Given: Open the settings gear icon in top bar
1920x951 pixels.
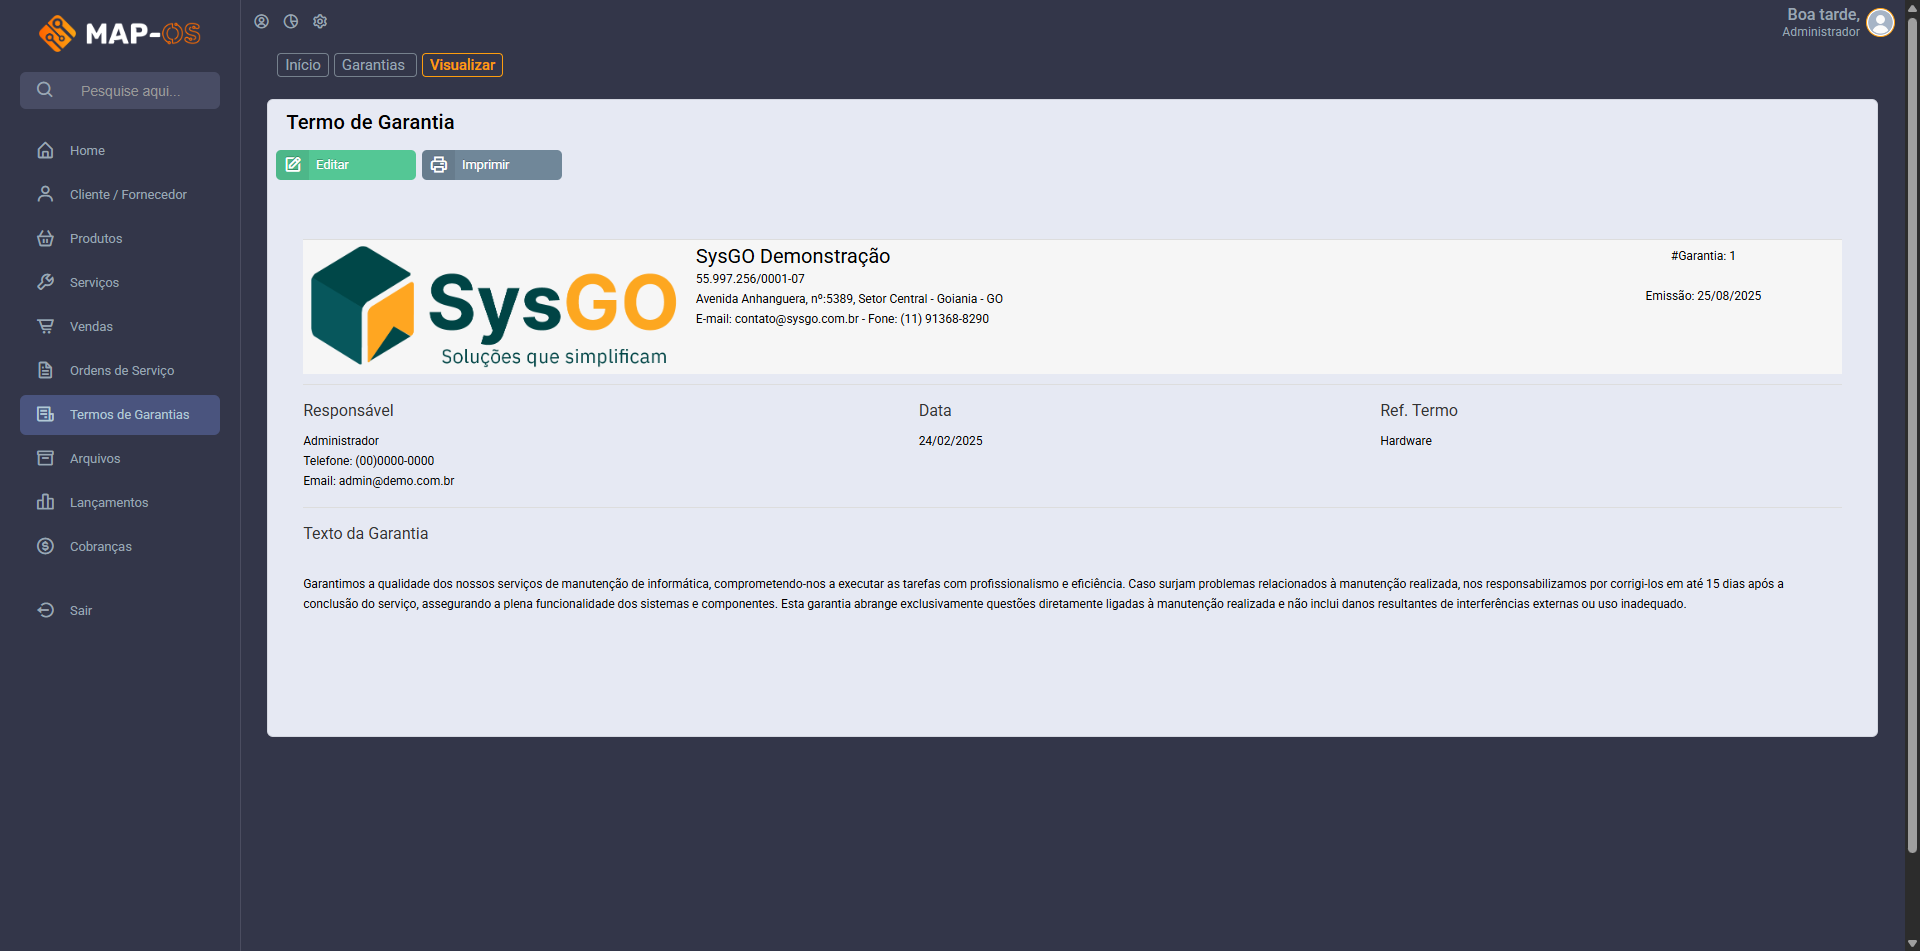Looking at the screenshot, I should click(x=320, y=21).
